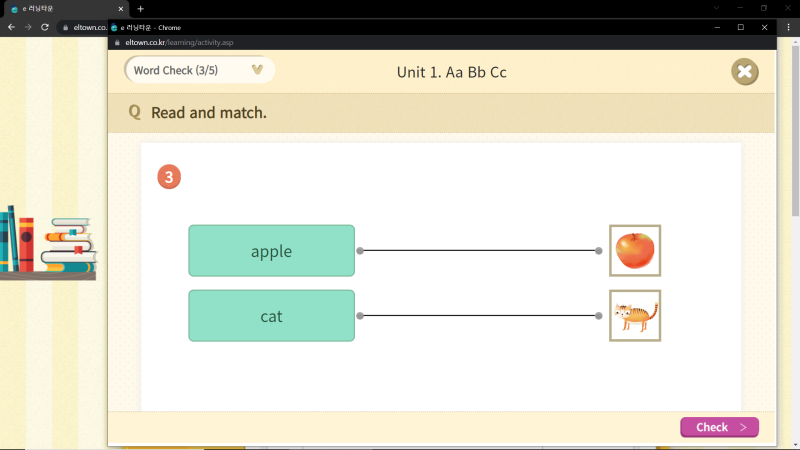This screenshot has height=450, width=800.
Task: Click the question number 3 badge
Action: tap(170, 178)
